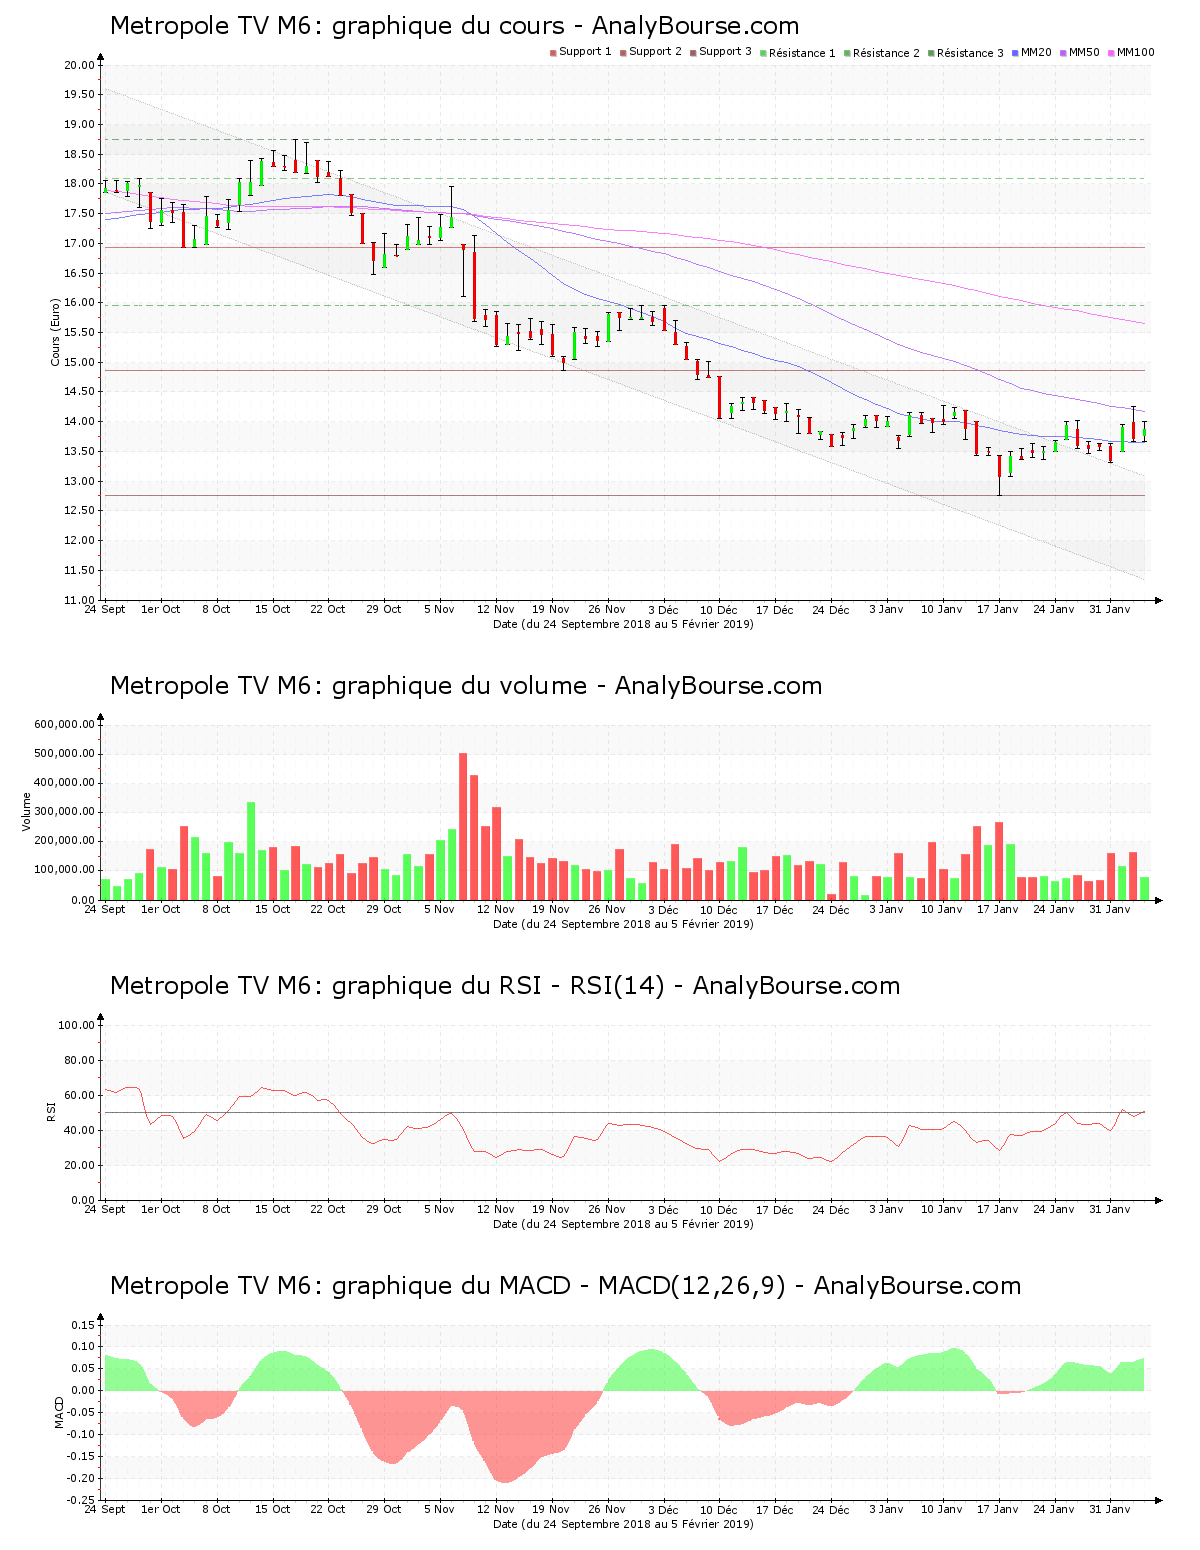Click the 0.15 value on MACD axis
Viewport: 1200px width, 1550px height.
click(x=84, y=1326)
